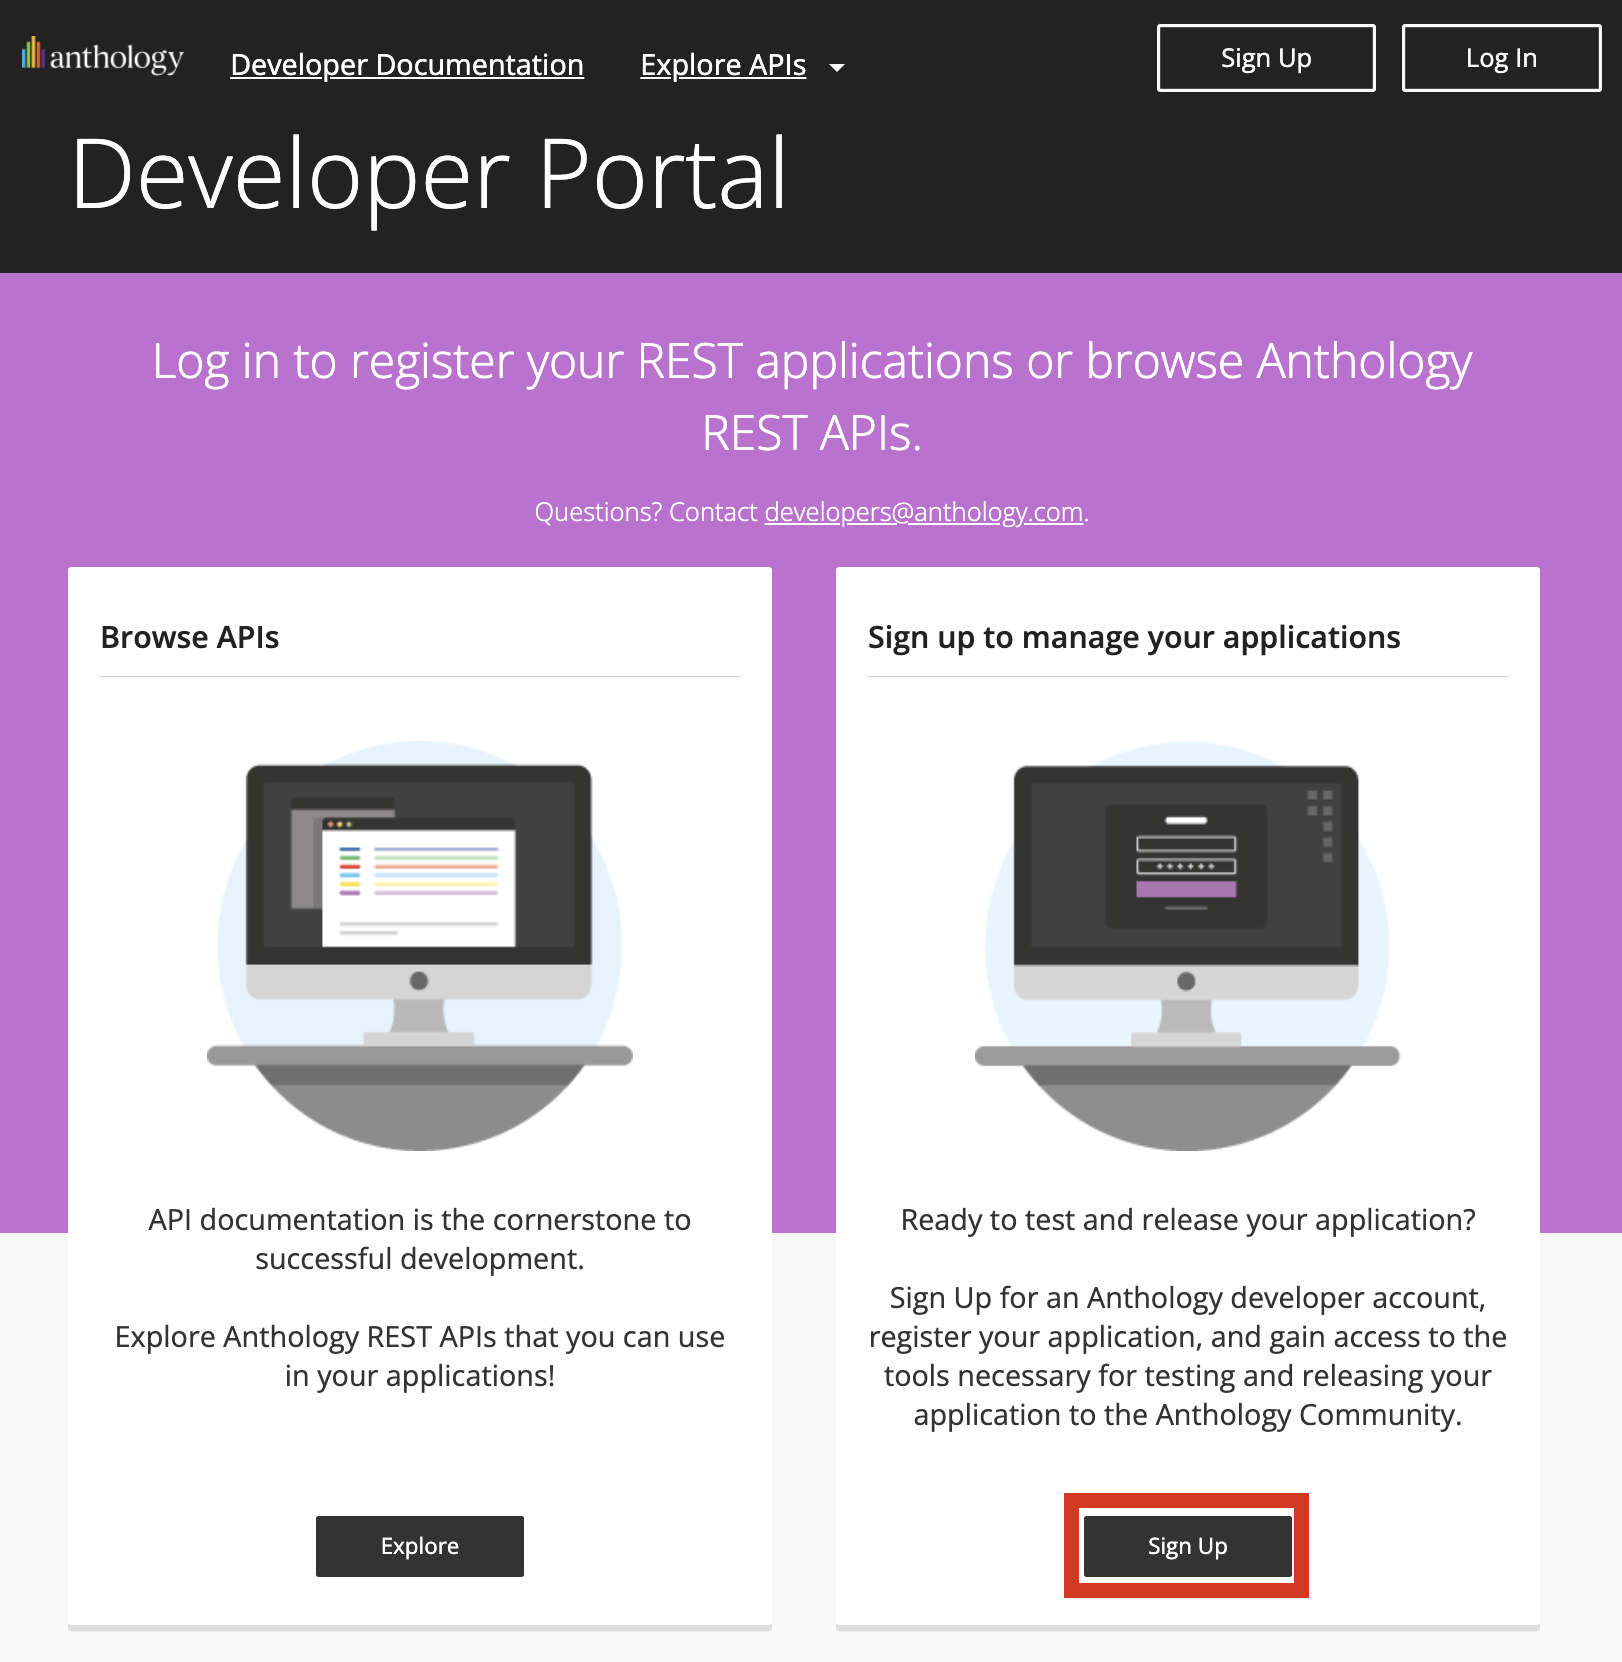Click the monitor stand in the sign-up illustration
Screen dimensions: 1622x1662
(x=1186, y=1022)
